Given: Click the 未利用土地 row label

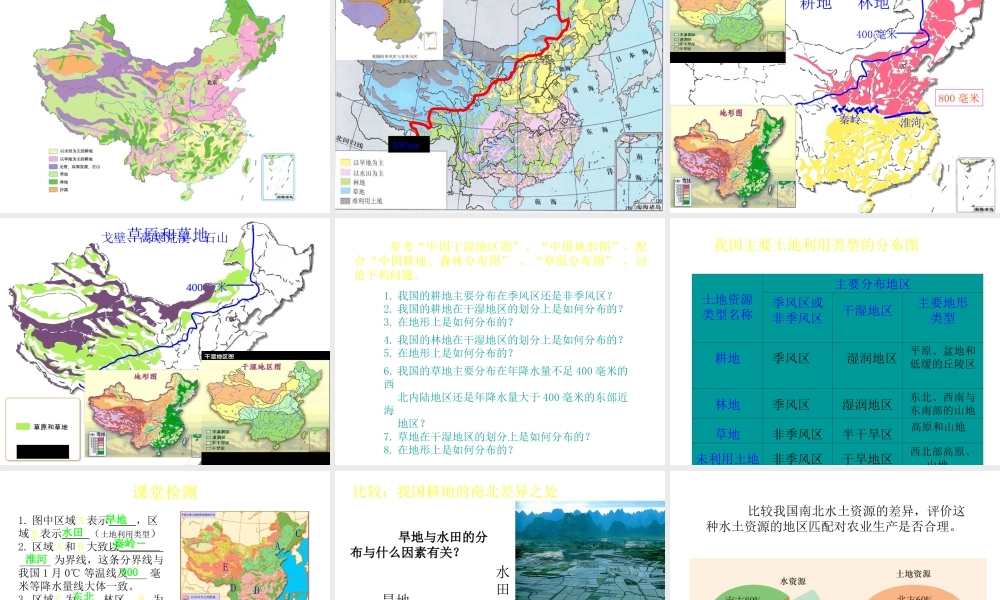Looking at the screenshot, I should 727,458.
